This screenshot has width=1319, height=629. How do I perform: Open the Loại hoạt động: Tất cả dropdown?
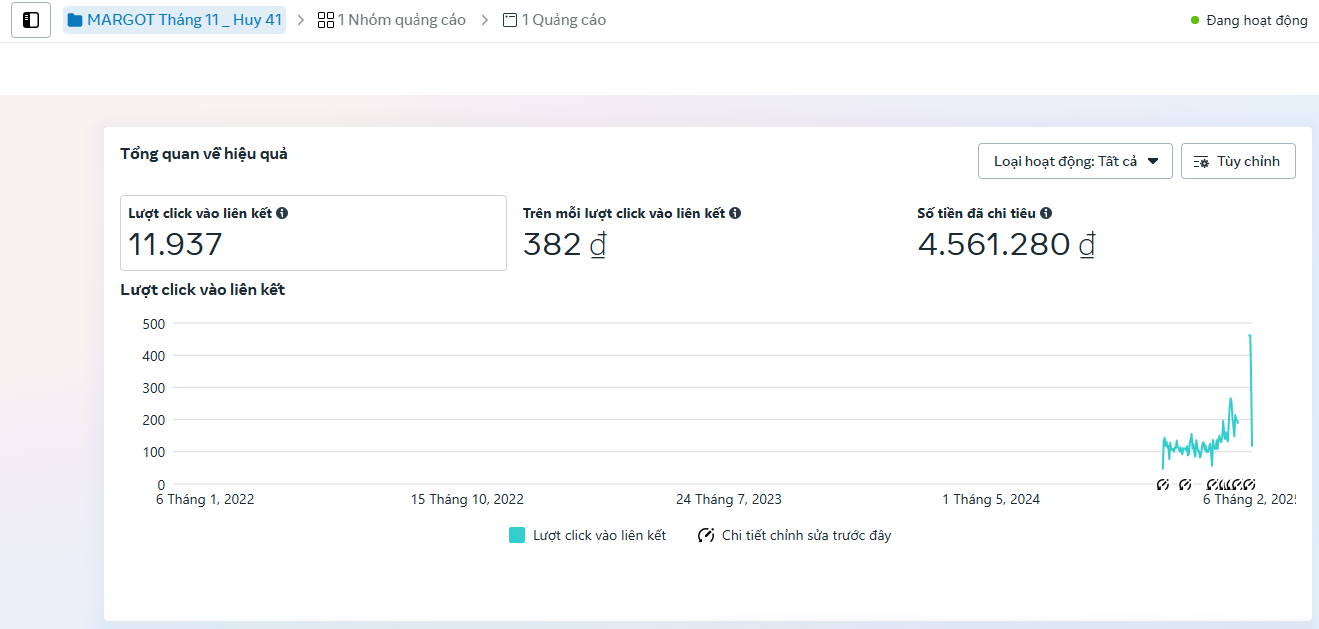tap(1075, 161)
